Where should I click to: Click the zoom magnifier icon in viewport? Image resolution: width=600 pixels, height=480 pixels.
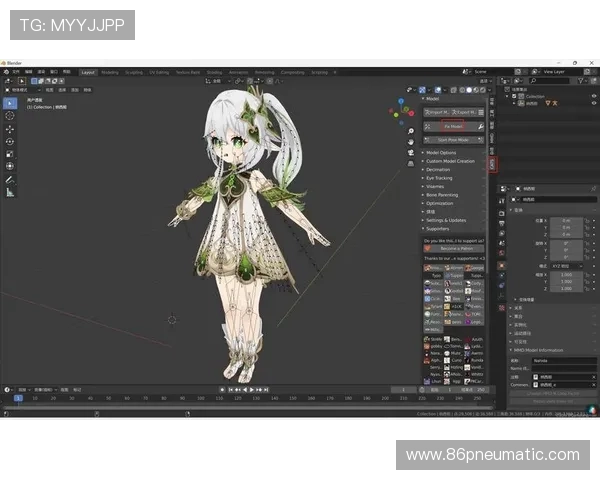pyautogui.click(x=411, y=133)
